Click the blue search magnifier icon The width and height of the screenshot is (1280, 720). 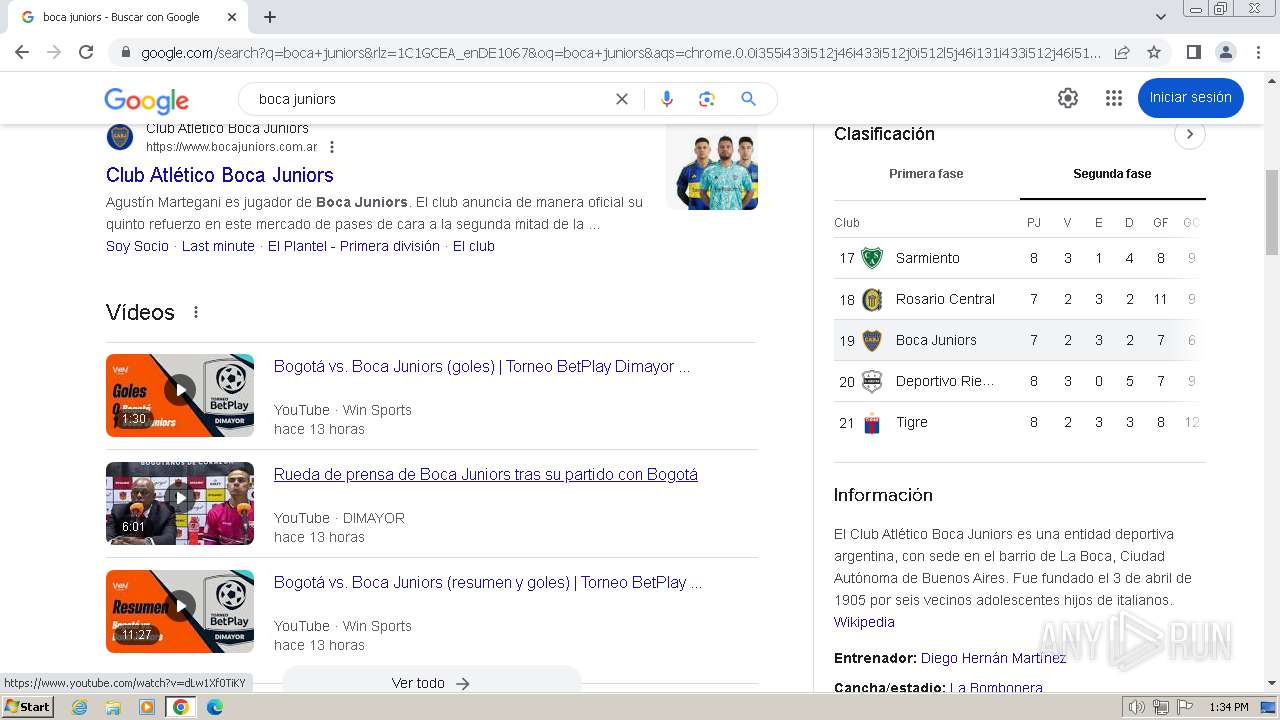pos(748,99)
